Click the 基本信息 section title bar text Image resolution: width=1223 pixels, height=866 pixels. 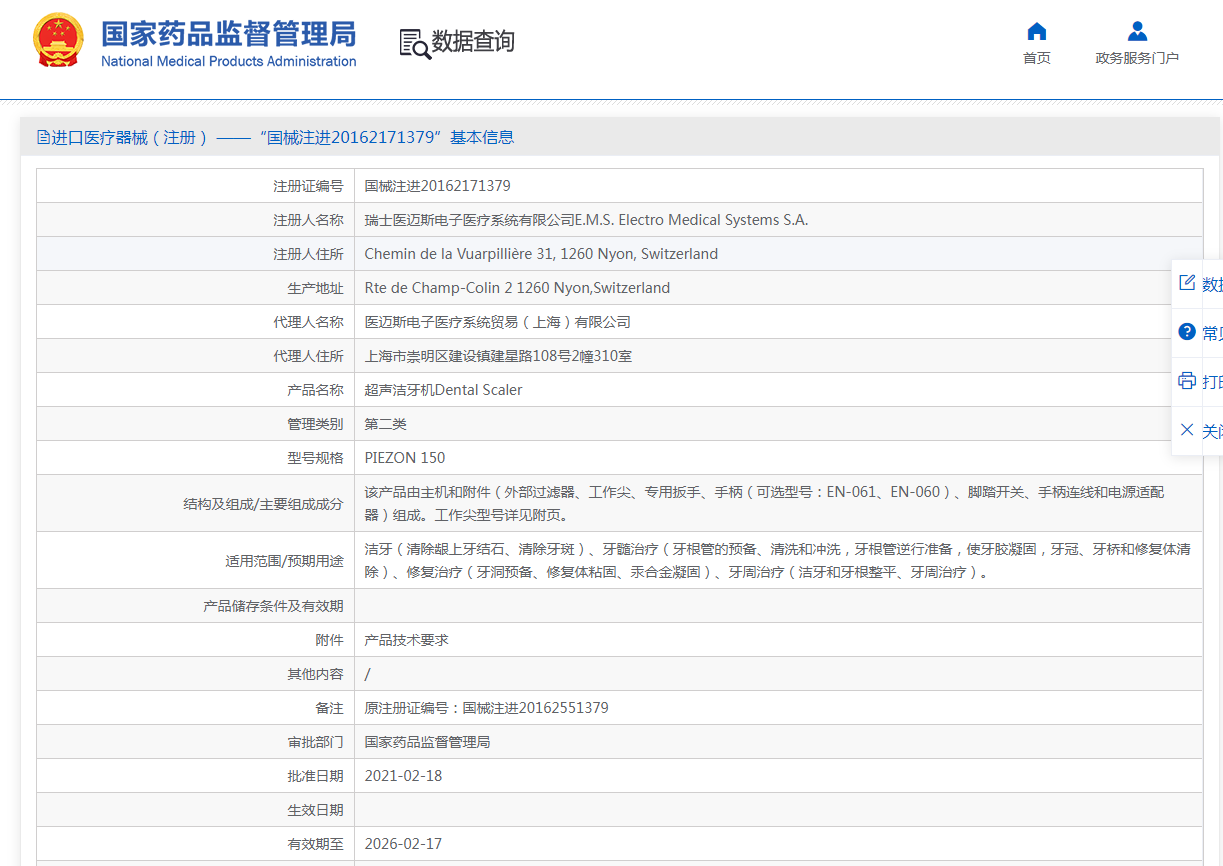pos(482,137)
